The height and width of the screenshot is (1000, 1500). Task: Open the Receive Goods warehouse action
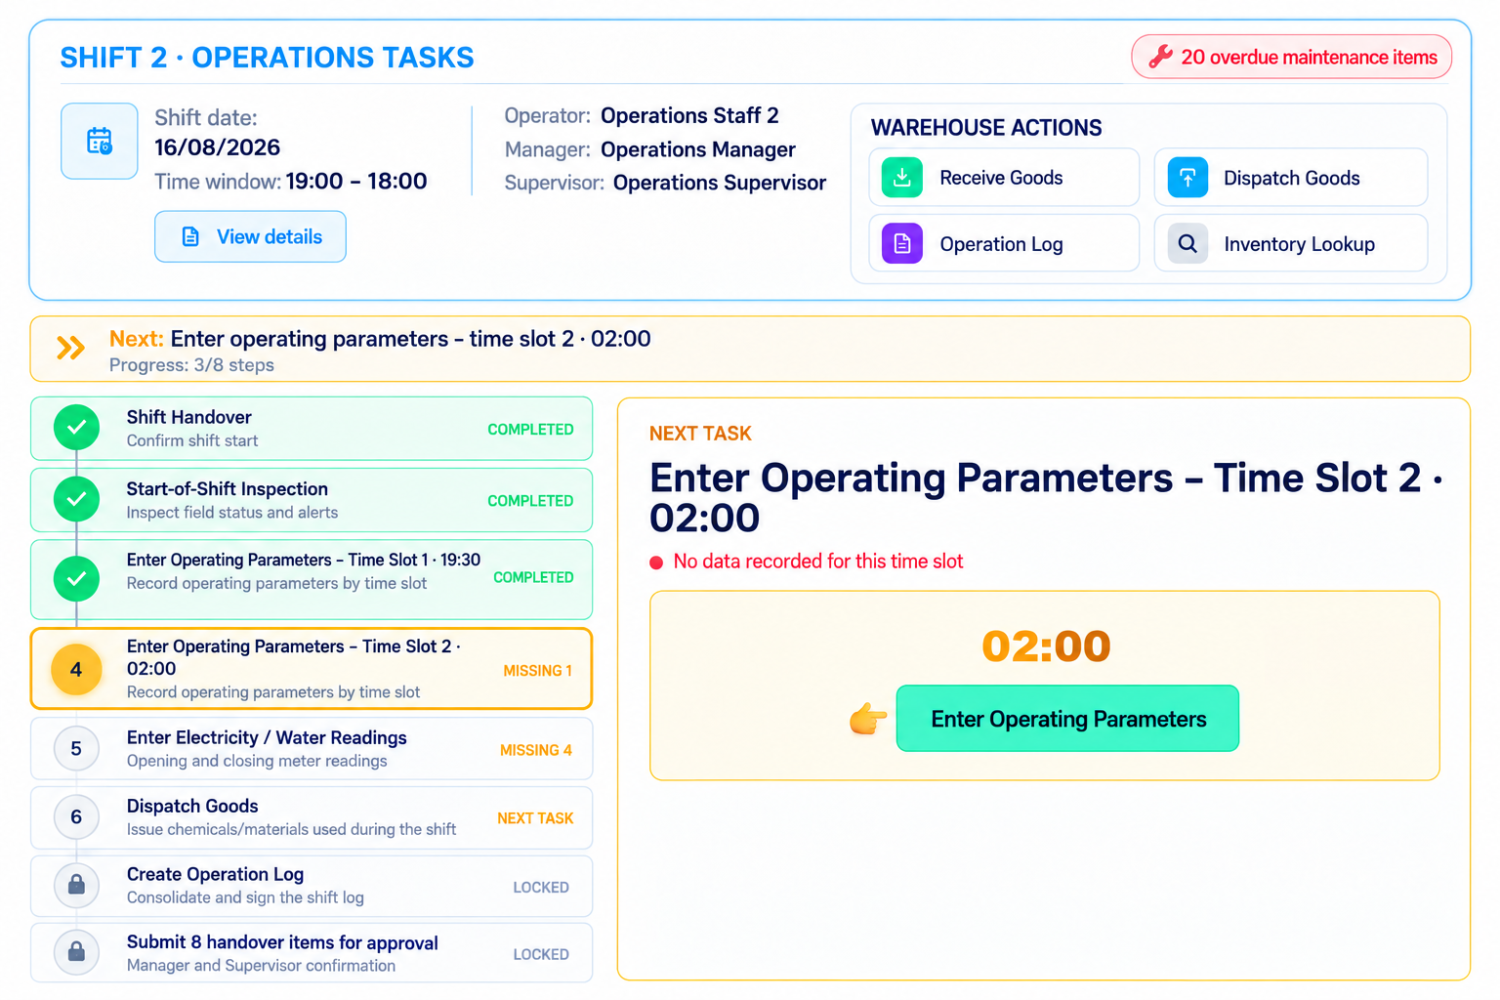(1004, 178)
